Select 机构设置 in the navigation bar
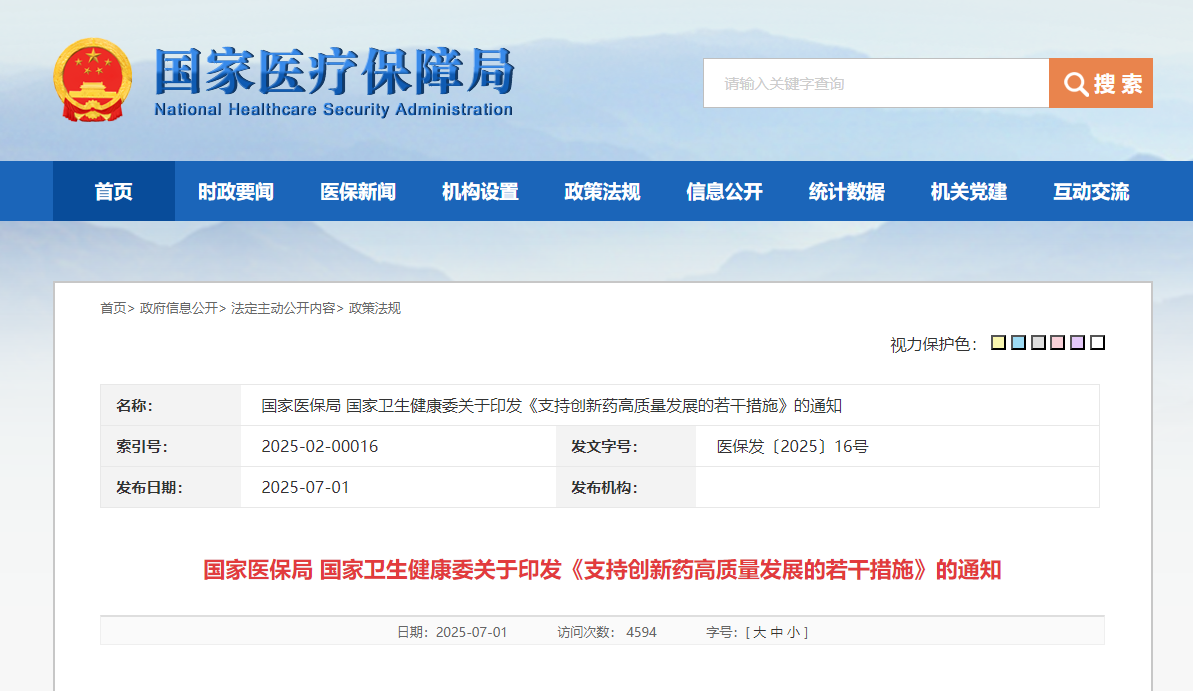 480,191
